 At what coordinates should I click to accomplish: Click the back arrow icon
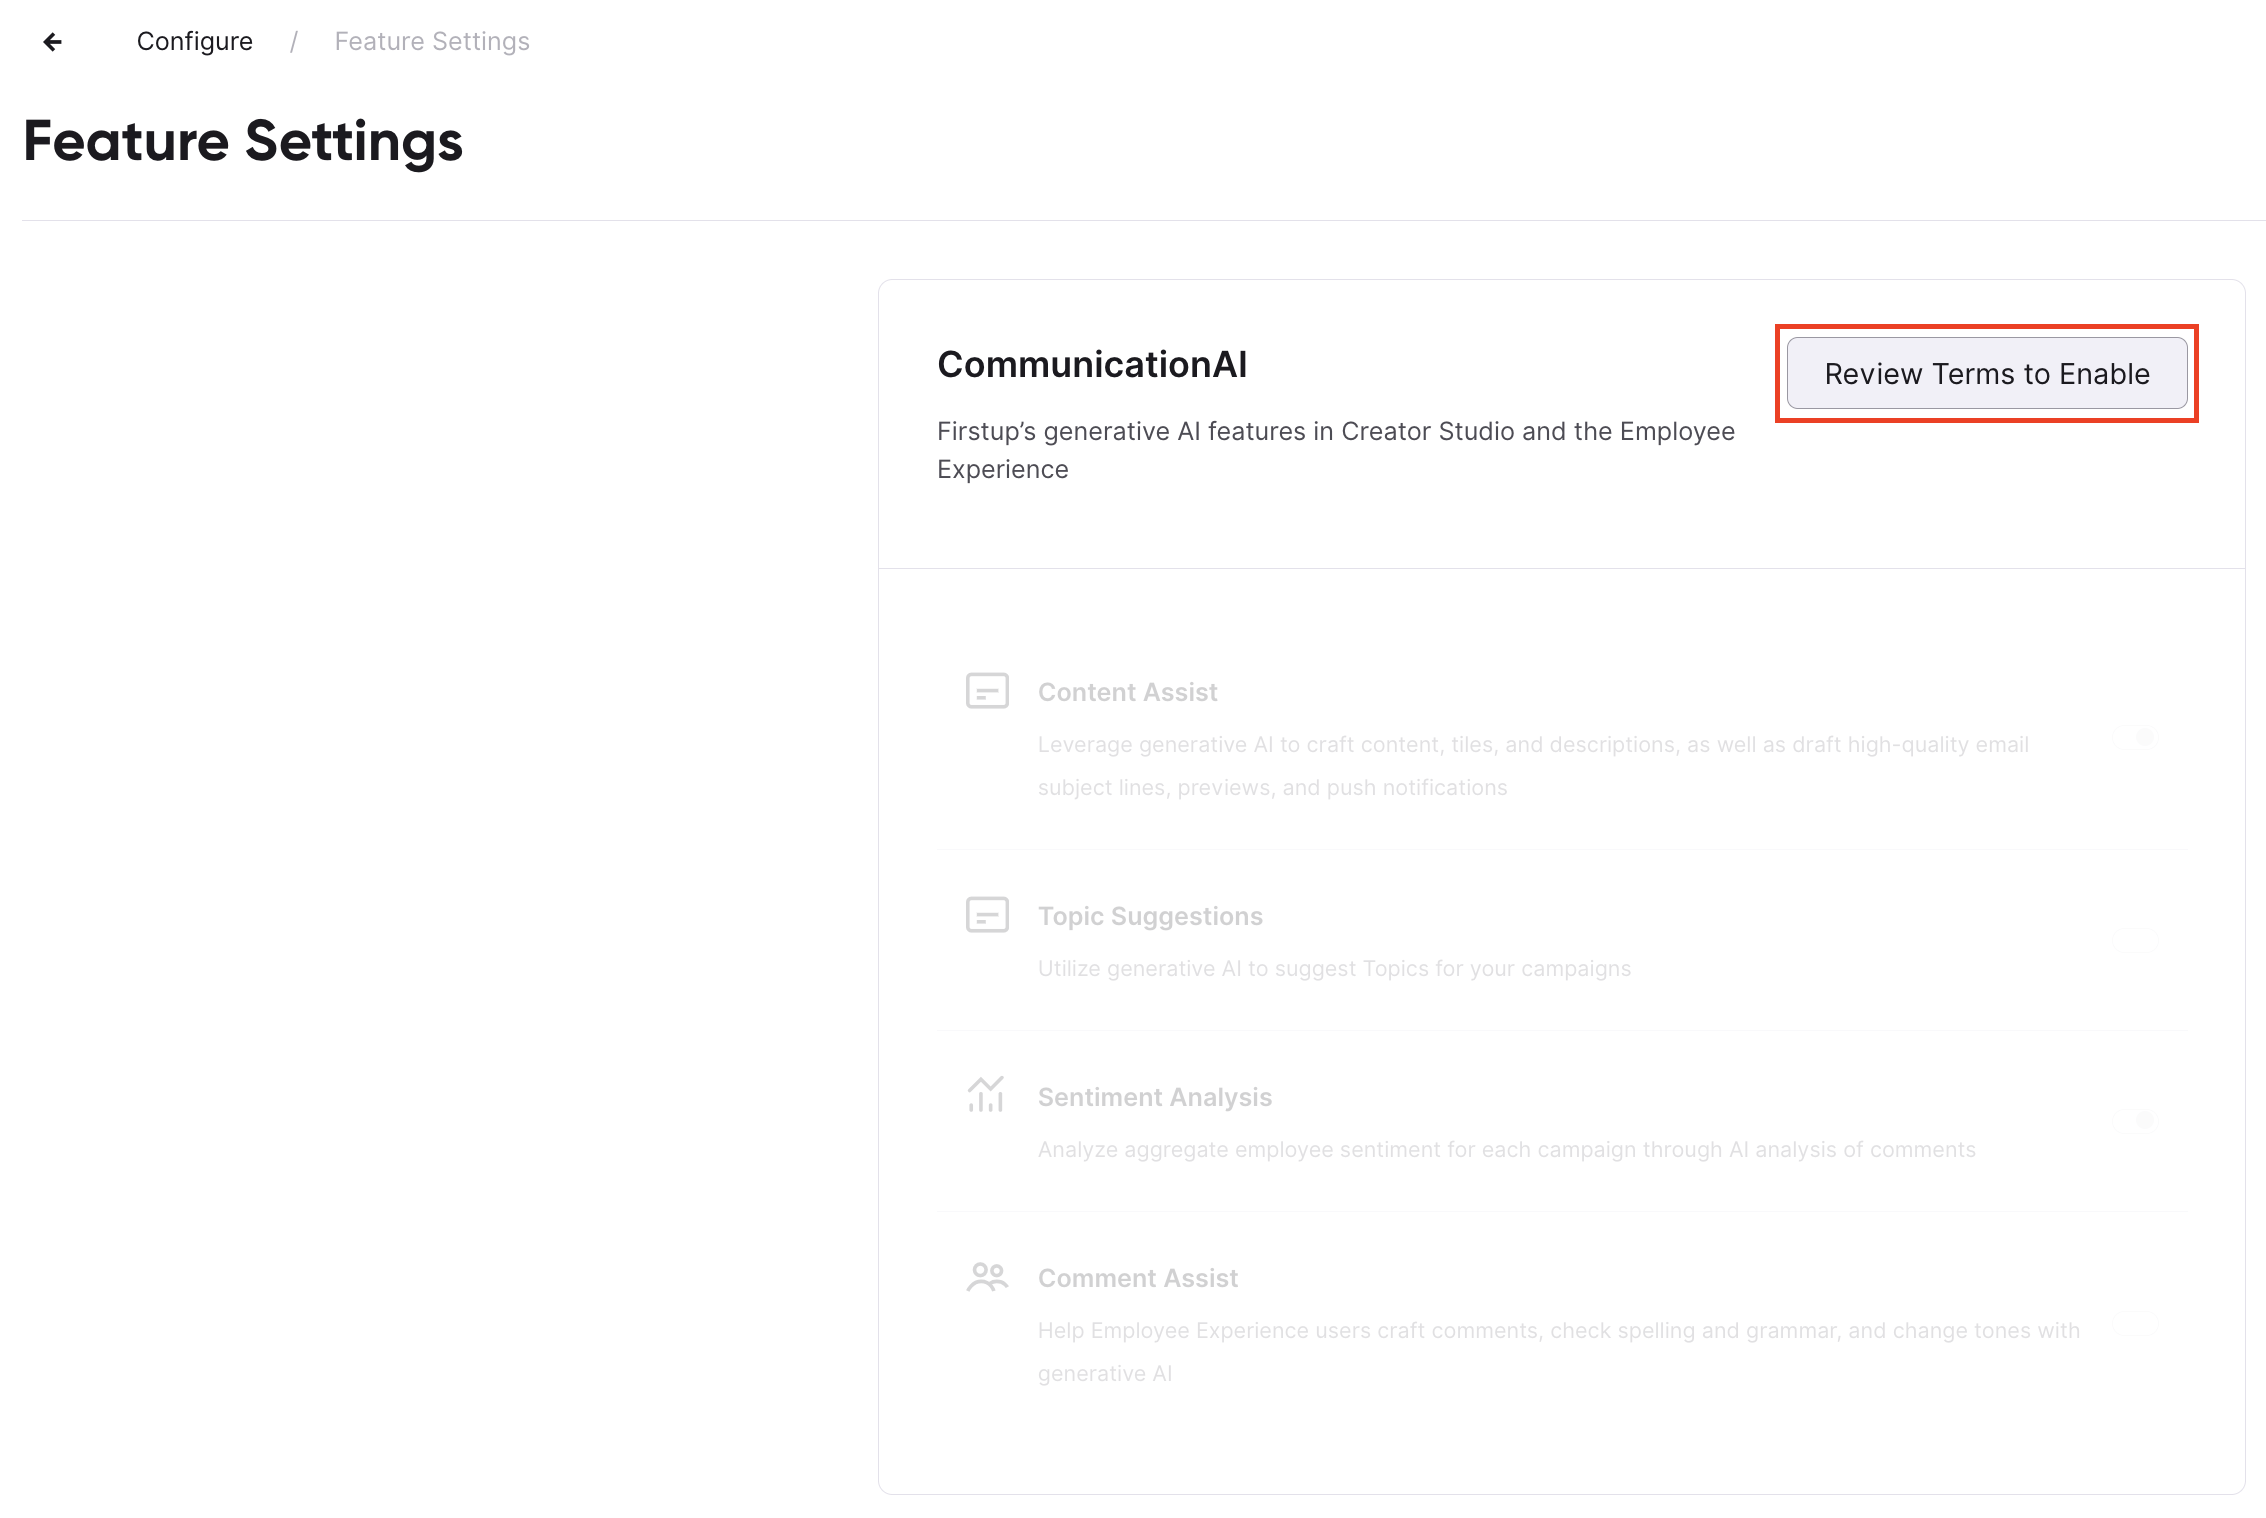pos(53,41)
